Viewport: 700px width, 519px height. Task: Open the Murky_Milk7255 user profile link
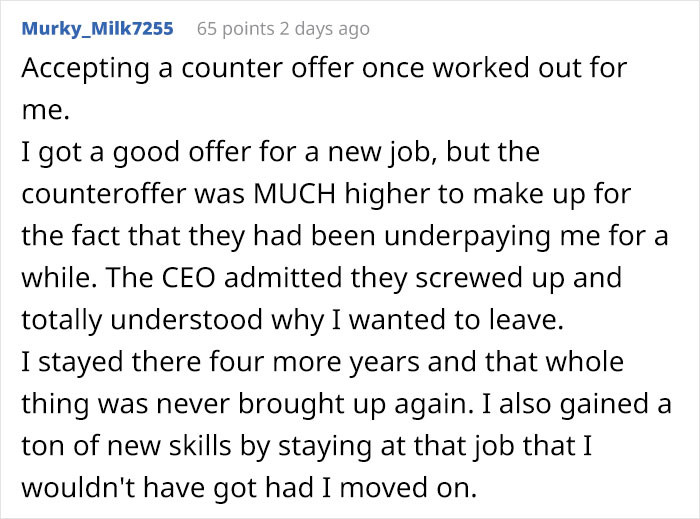(96, 29)
